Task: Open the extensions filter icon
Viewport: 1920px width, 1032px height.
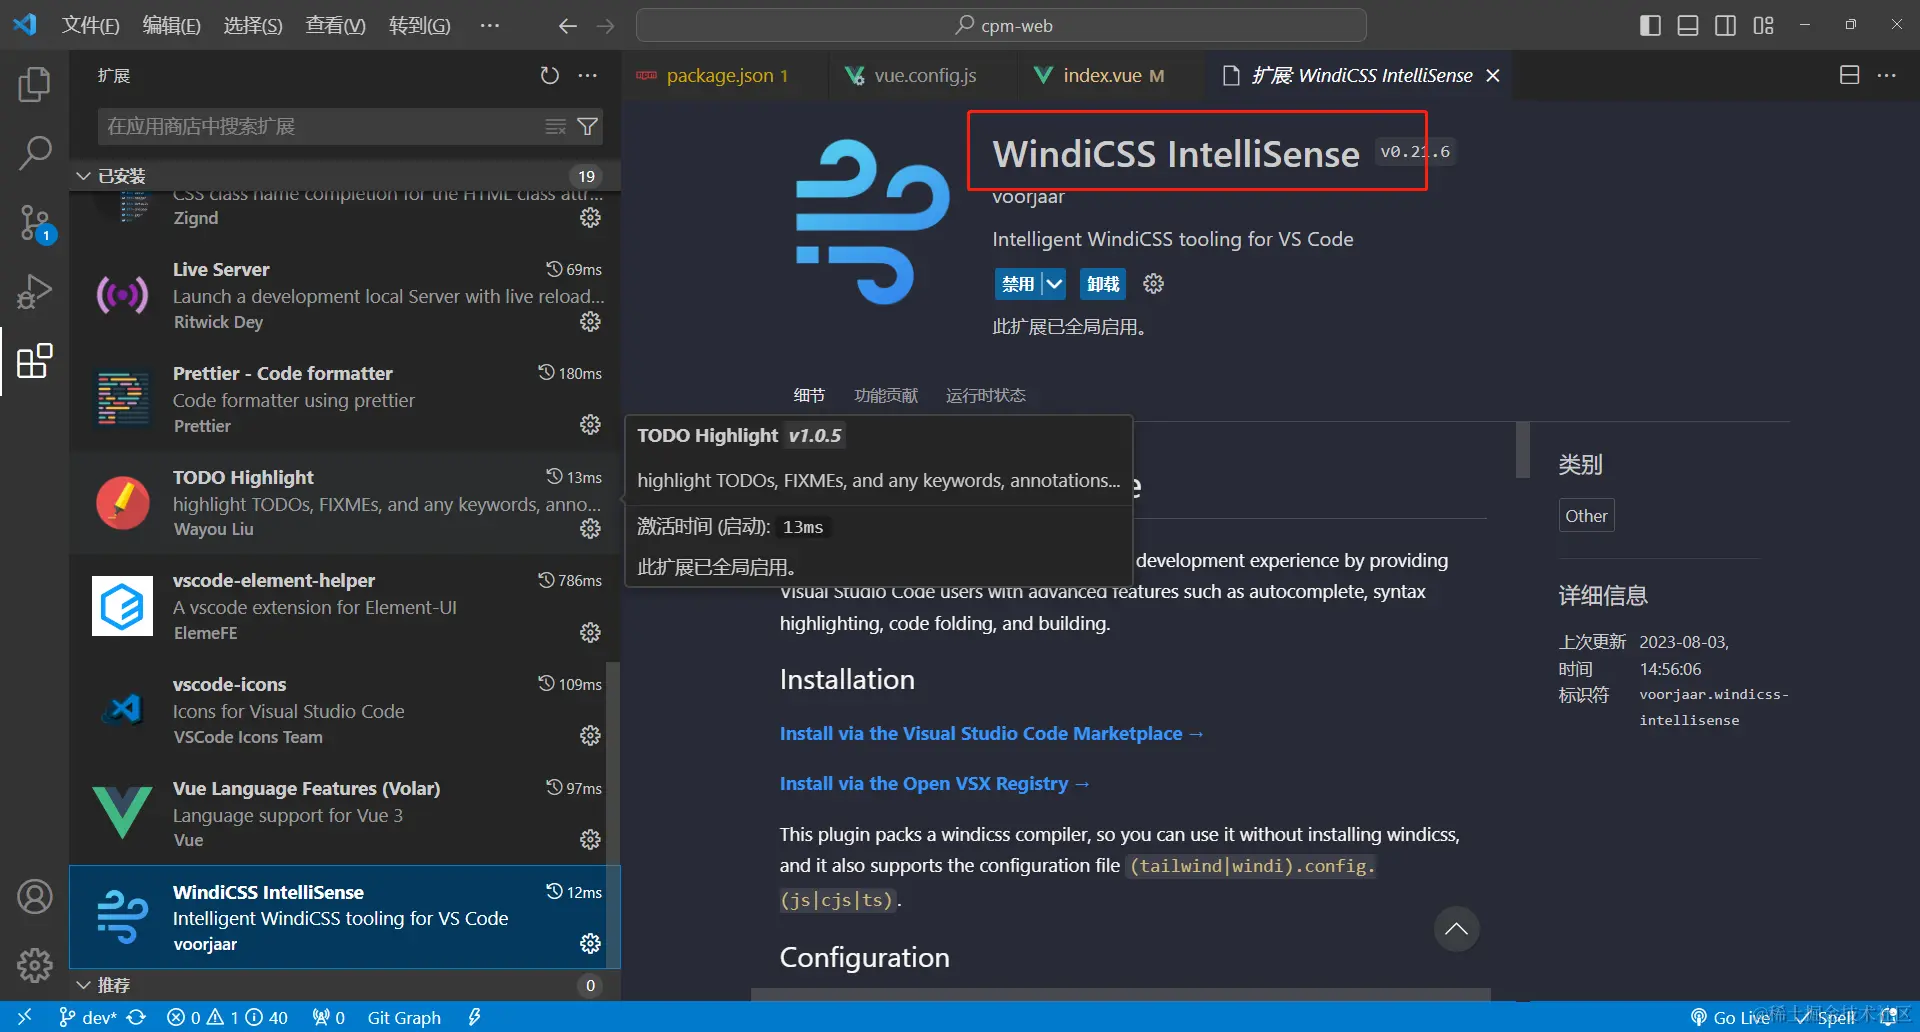Action: 588,126
